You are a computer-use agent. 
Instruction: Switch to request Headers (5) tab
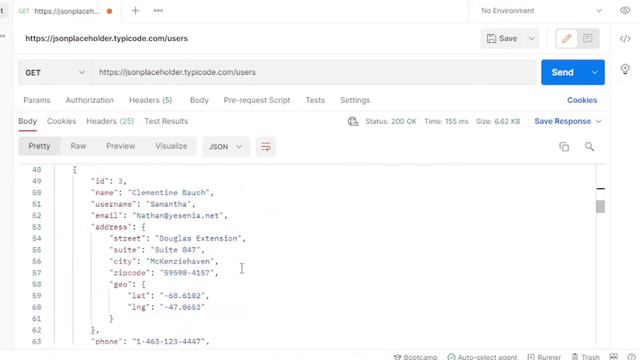click(x=151, y=100)
